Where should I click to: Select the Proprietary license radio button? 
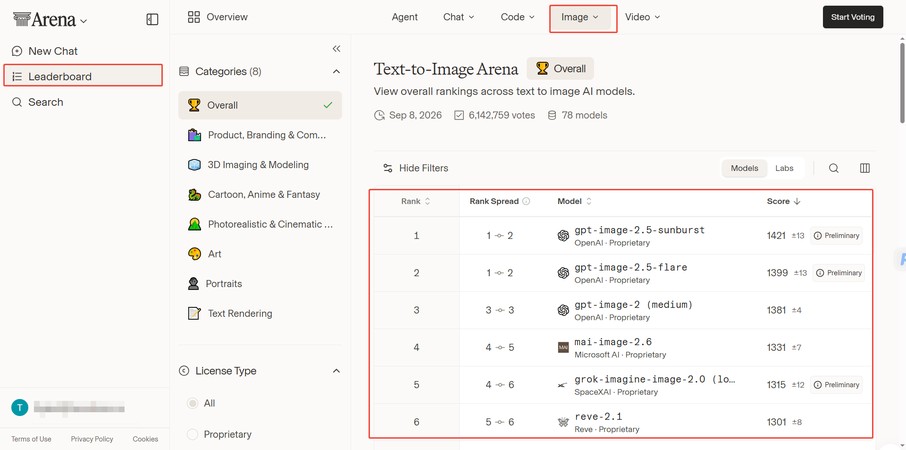pos(192,434)
